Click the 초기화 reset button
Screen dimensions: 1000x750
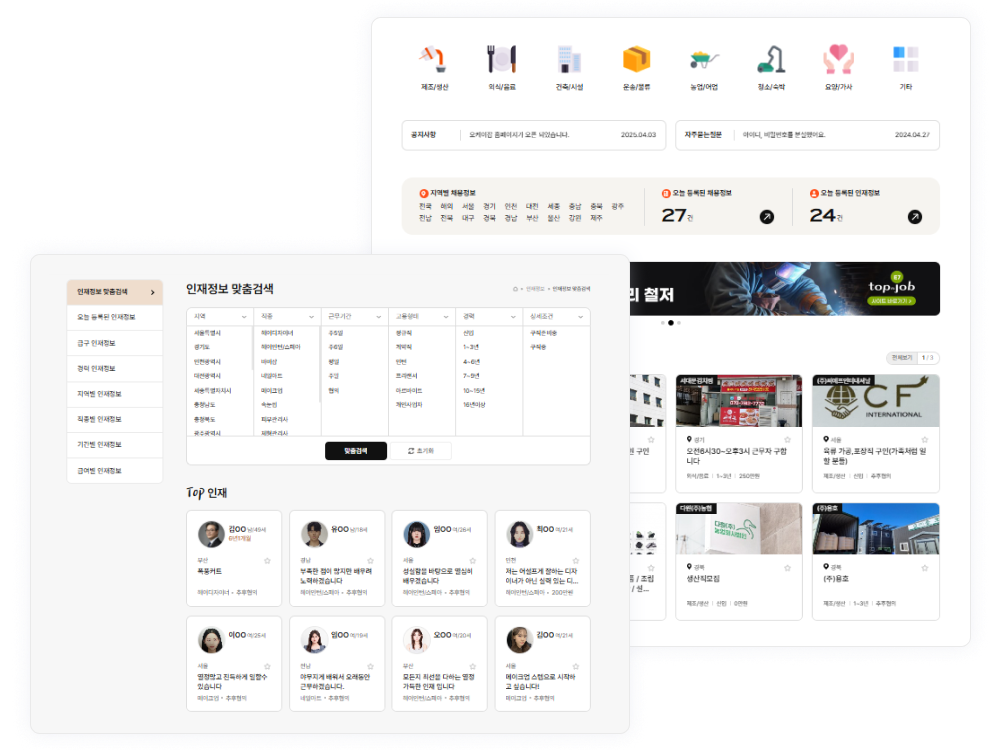[420, 451]
